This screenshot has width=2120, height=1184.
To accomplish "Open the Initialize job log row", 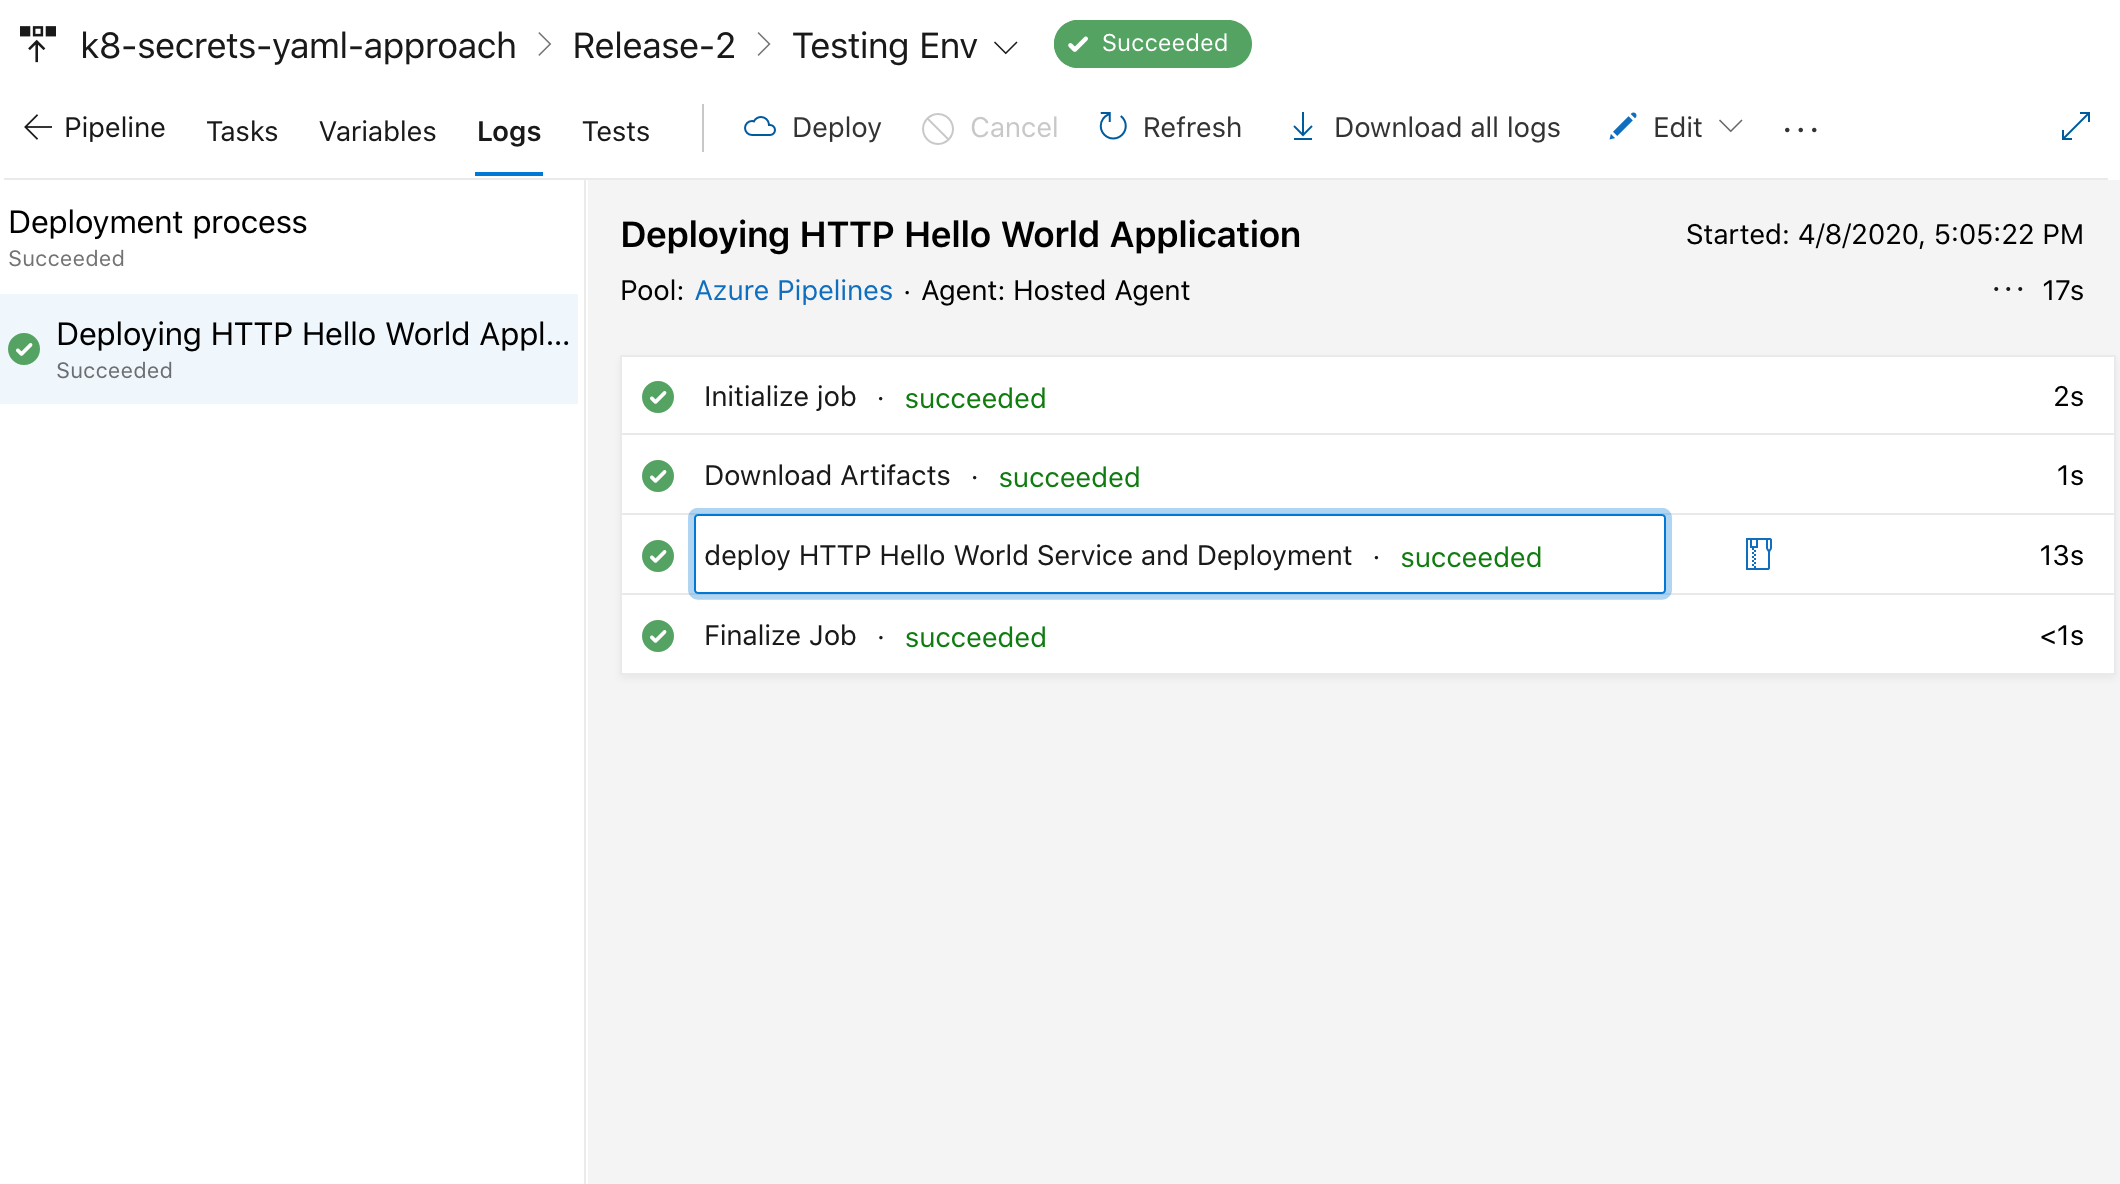I will click(1367, 397).
